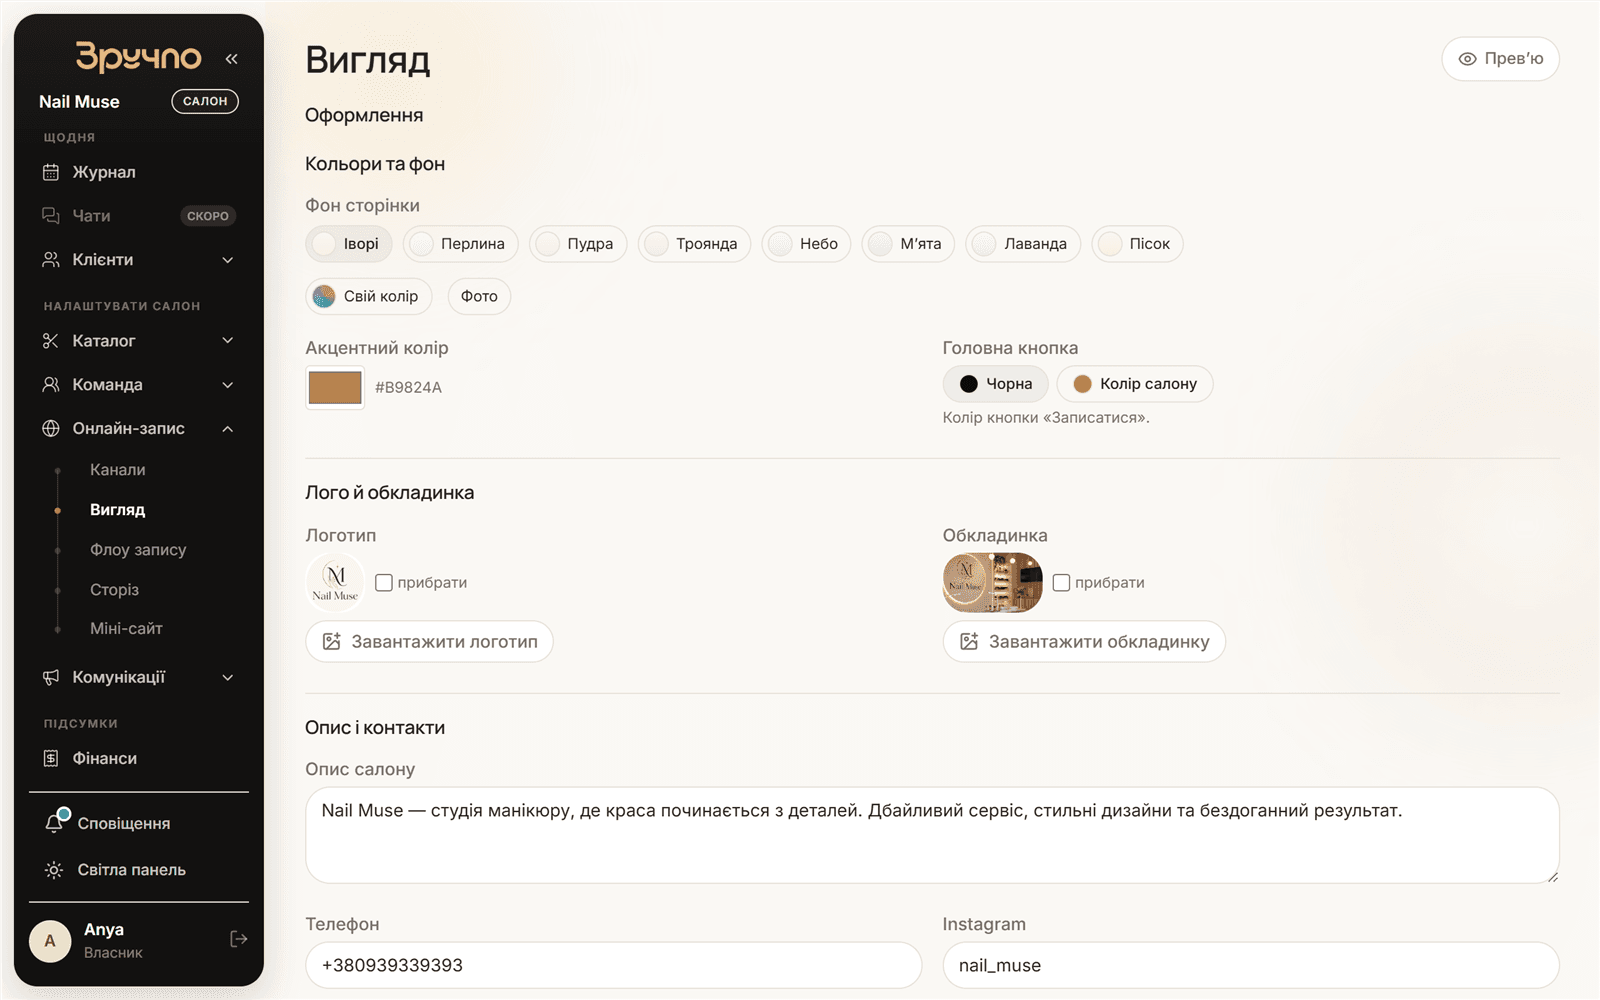Select the М'ята background option

908,244
